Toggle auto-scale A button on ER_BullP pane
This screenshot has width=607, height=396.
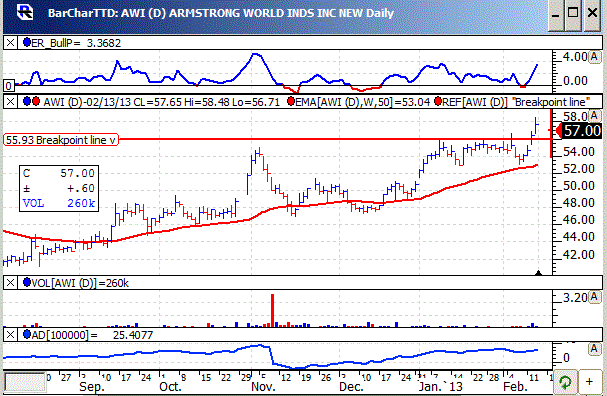[594, 57]
